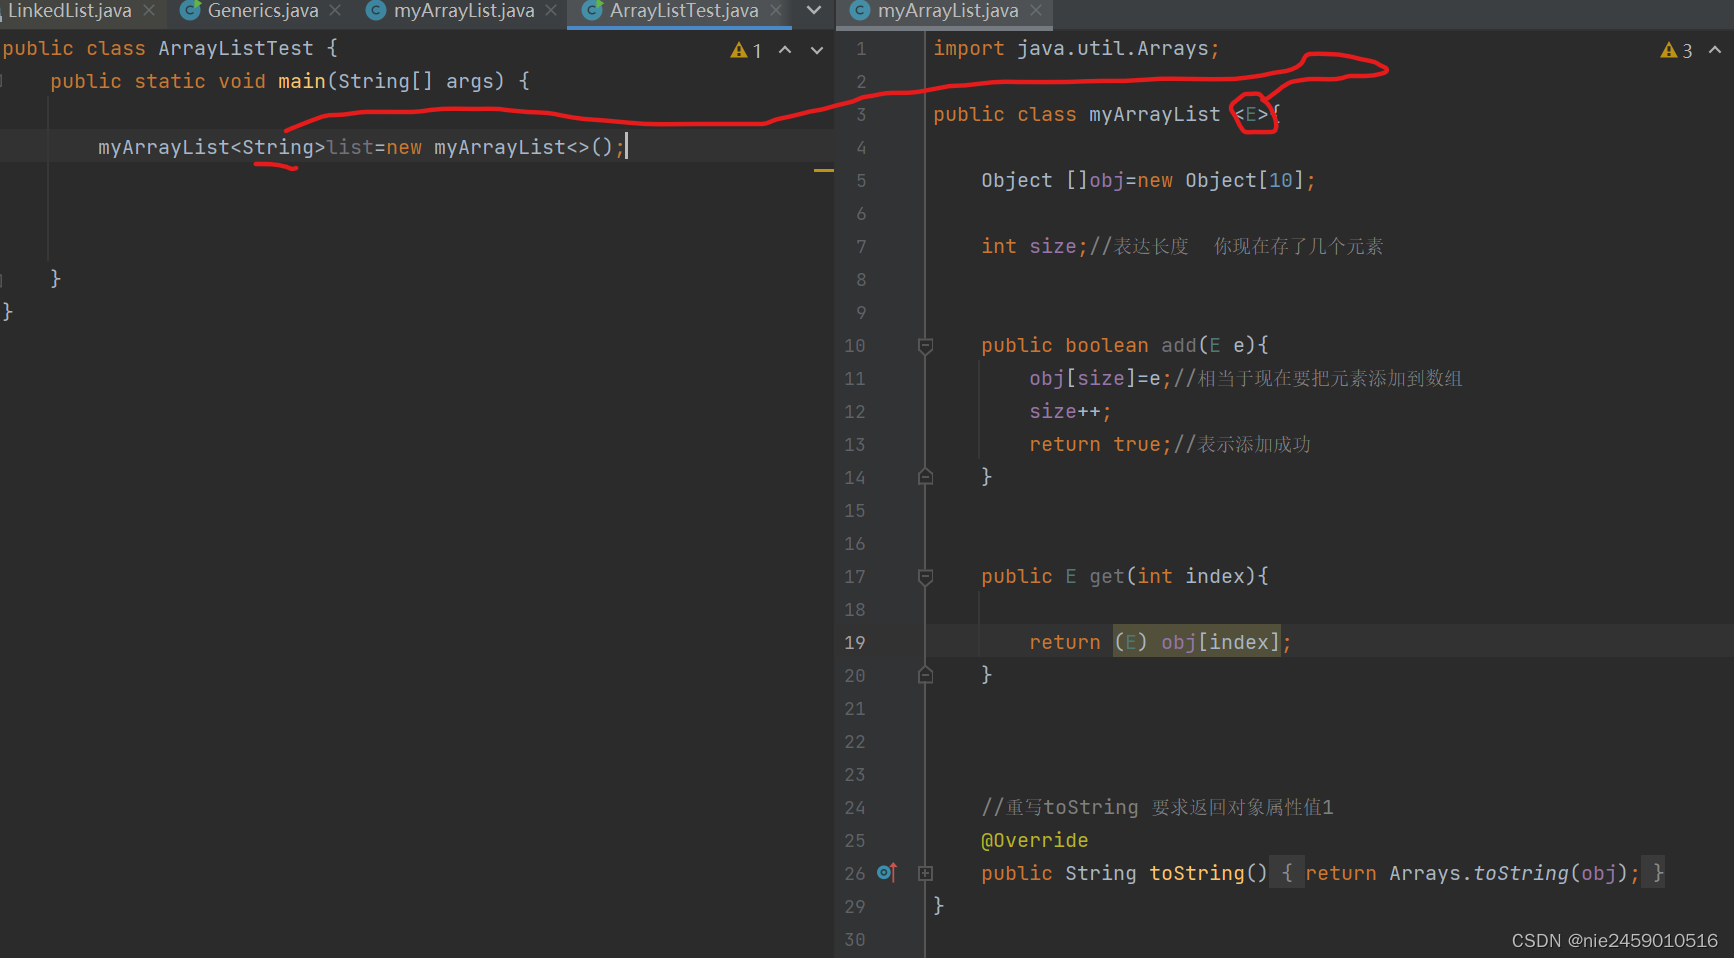Click line number 10 in the gutter
The height and width of the screenshot is (958, 1734).
[854, 346]
